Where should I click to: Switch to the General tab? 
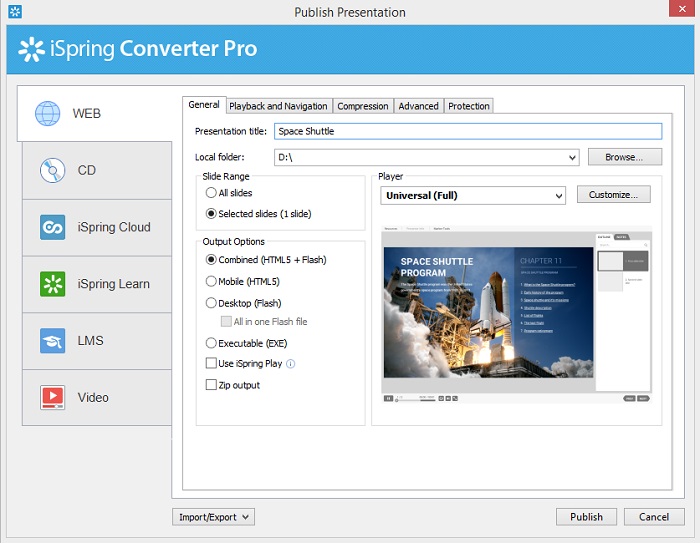(204, 105)
